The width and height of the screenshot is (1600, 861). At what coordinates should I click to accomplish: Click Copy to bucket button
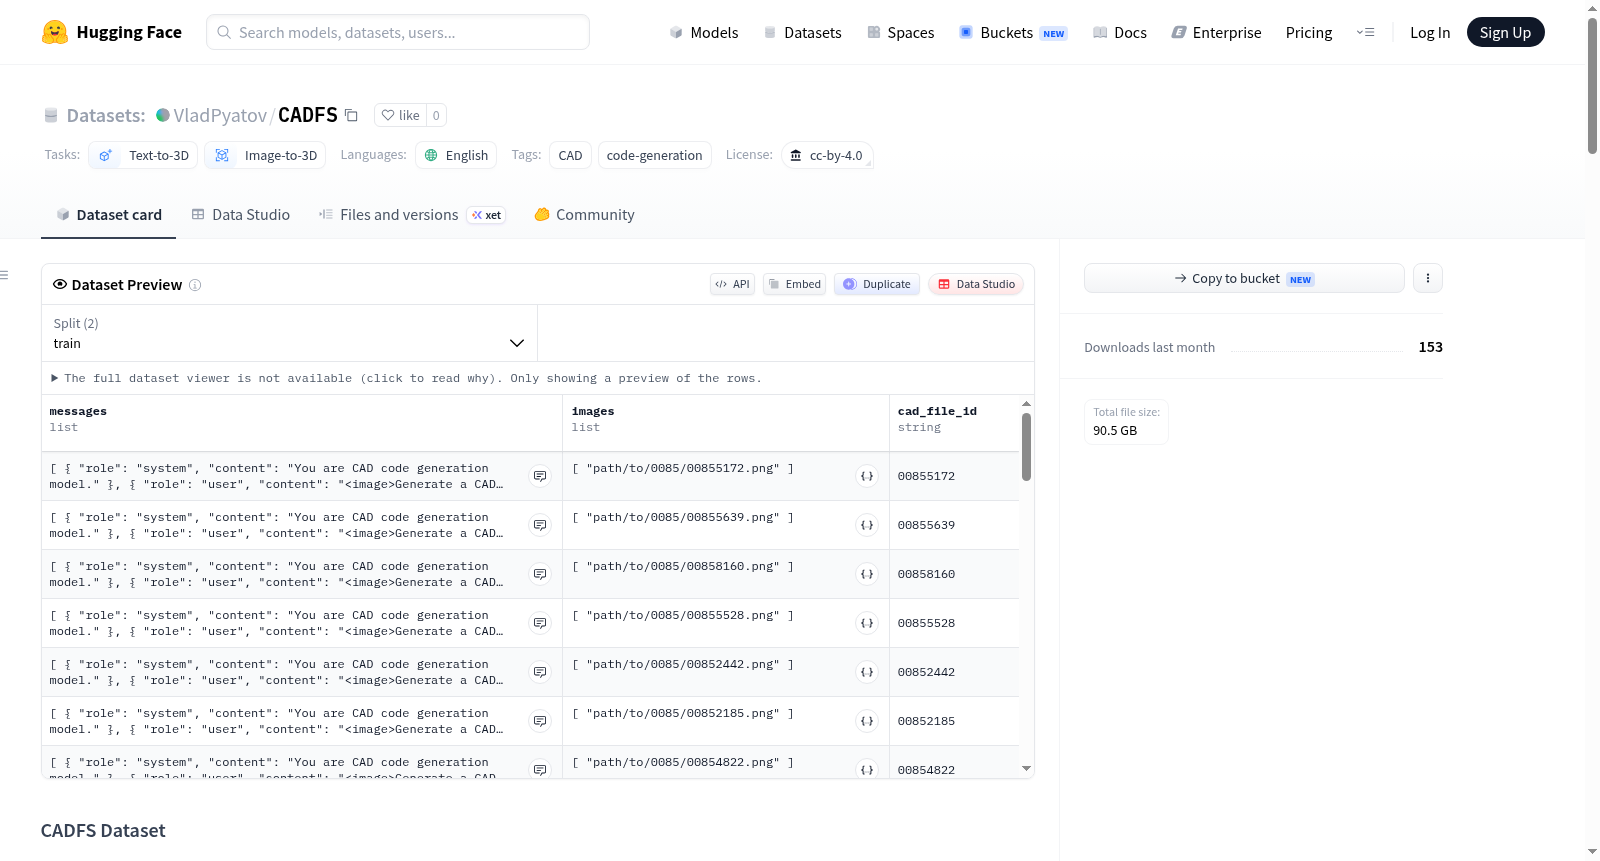pyautogui.click(x=1244, y=278)
